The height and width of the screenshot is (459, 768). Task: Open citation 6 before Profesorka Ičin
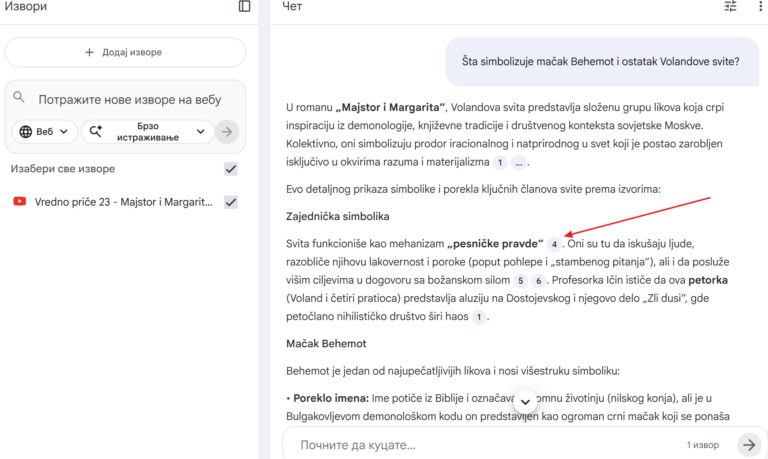click(538, 281)
